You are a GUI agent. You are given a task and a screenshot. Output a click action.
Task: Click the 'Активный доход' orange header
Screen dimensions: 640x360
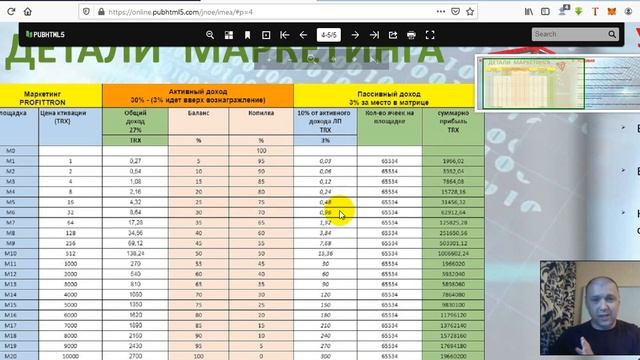click(x=198, y=96)
